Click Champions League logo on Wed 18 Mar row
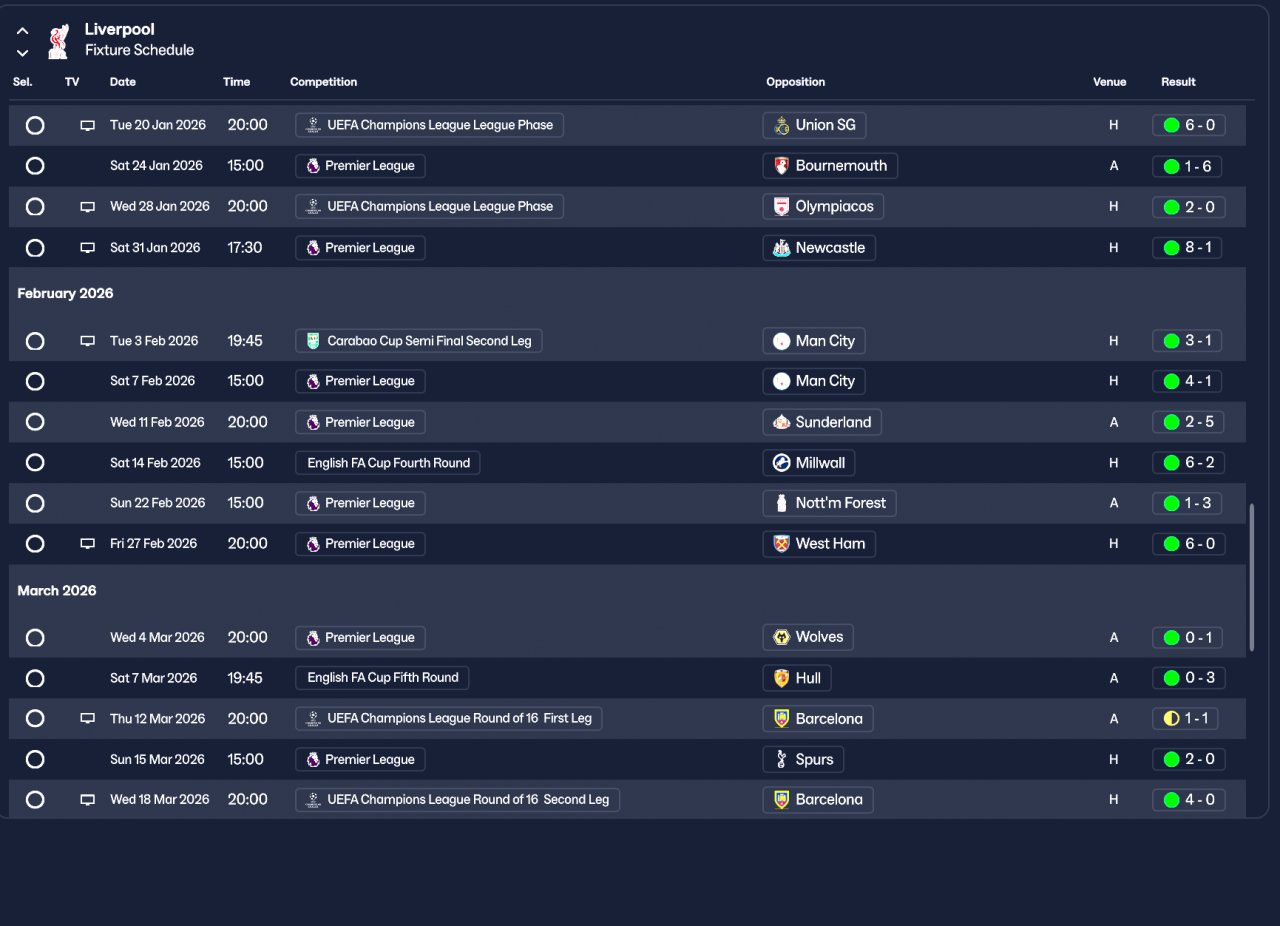 click(313, 800)
